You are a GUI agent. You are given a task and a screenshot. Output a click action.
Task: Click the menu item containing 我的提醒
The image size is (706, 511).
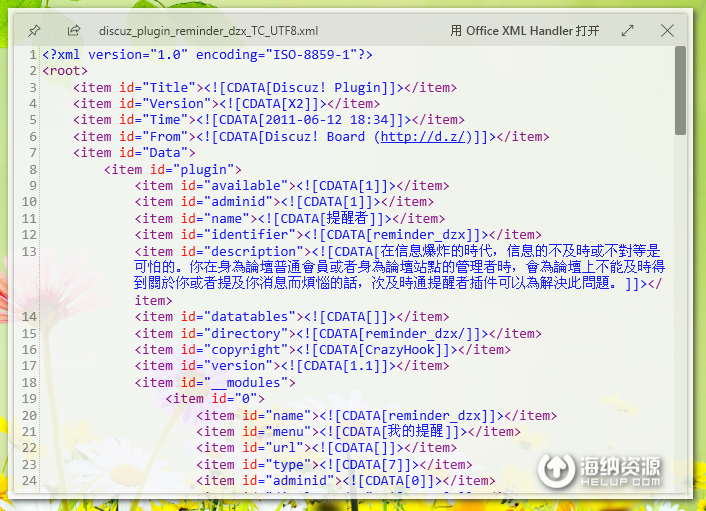click(358, 431)
